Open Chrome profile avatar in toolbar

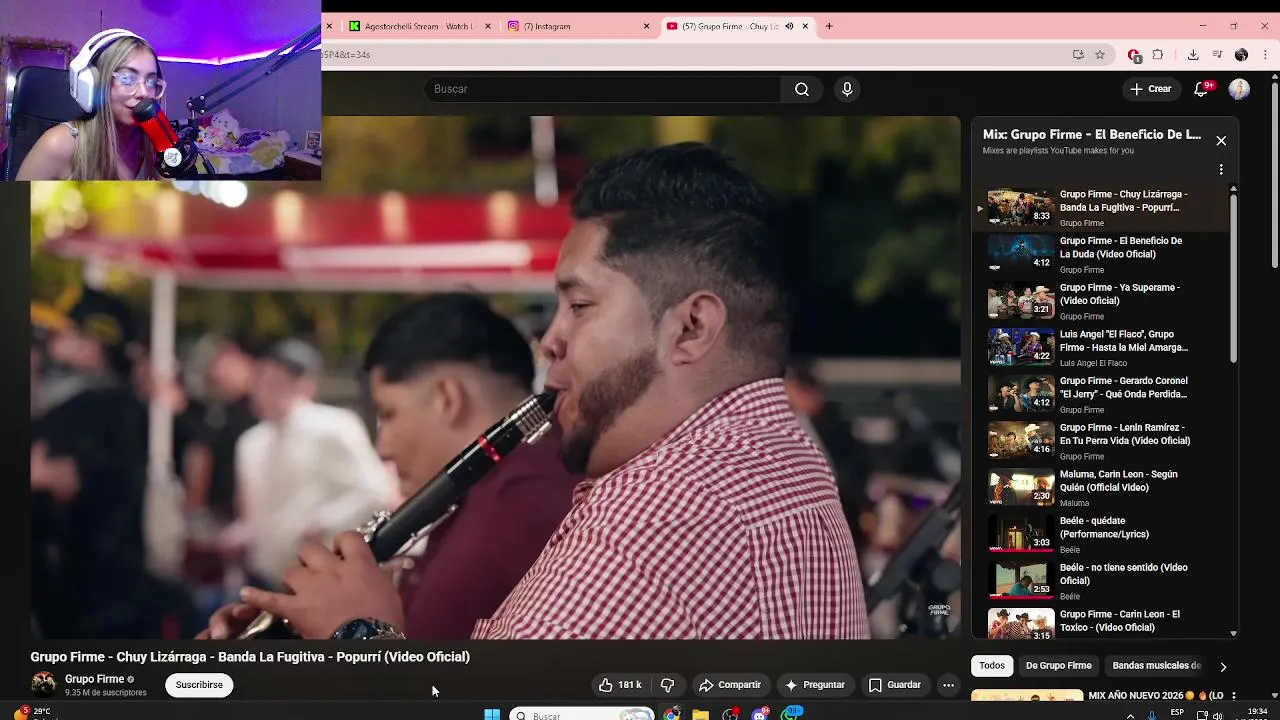[1241, 55]
